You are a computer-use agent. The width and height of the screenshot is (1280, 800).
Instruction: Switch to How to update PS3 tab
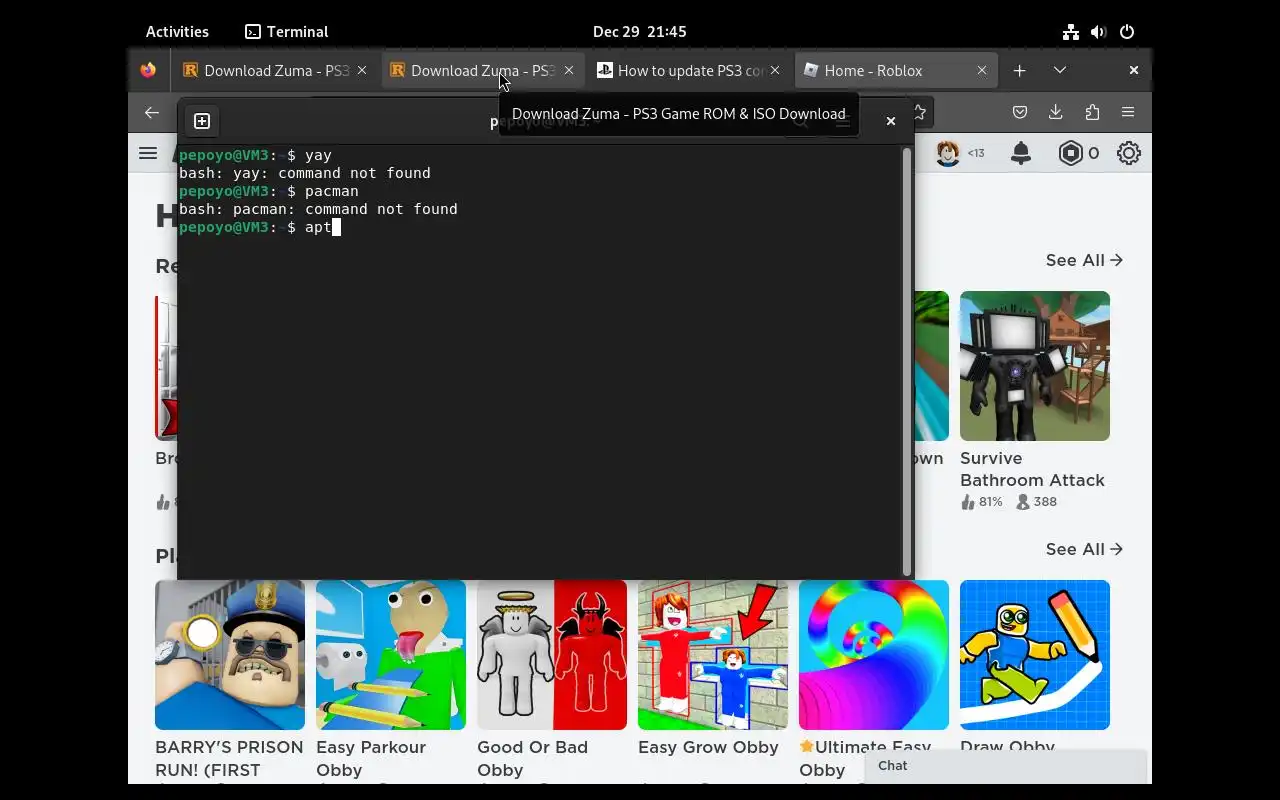coord(689,70)
